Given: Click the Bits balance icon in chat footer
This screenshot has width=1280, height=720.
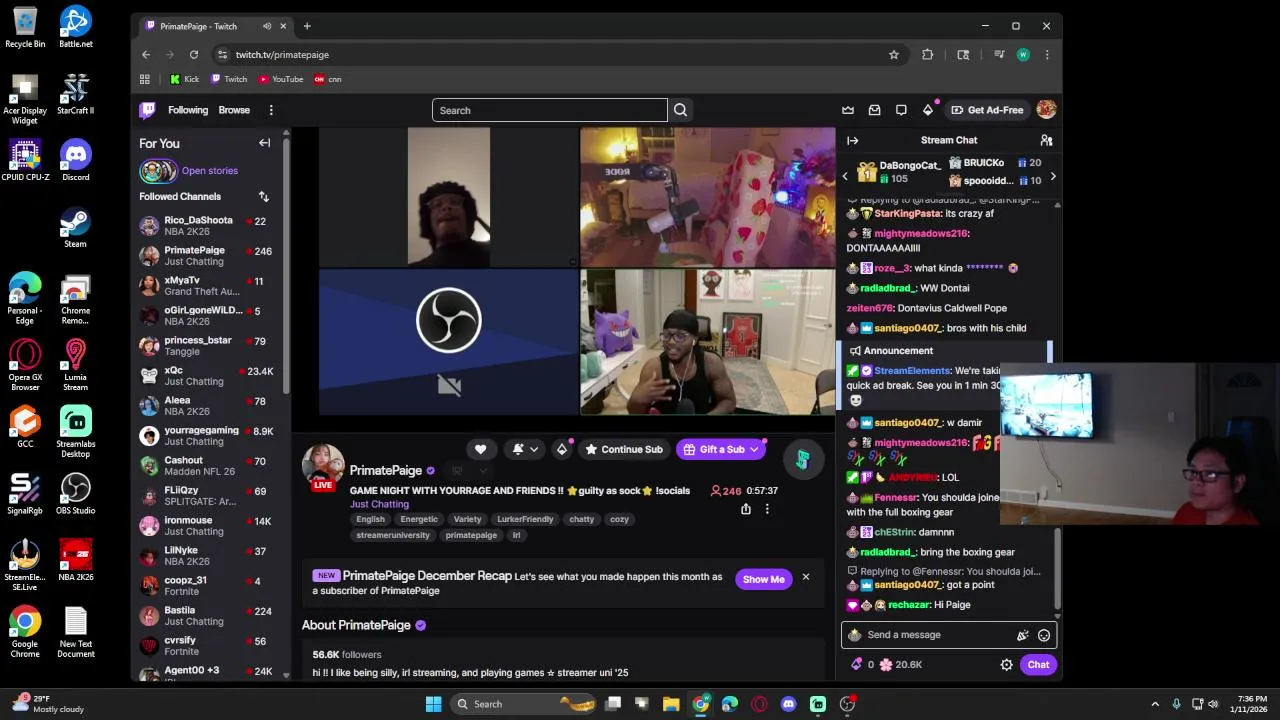Looking at the screenshot, I should (x=856, y=664).
